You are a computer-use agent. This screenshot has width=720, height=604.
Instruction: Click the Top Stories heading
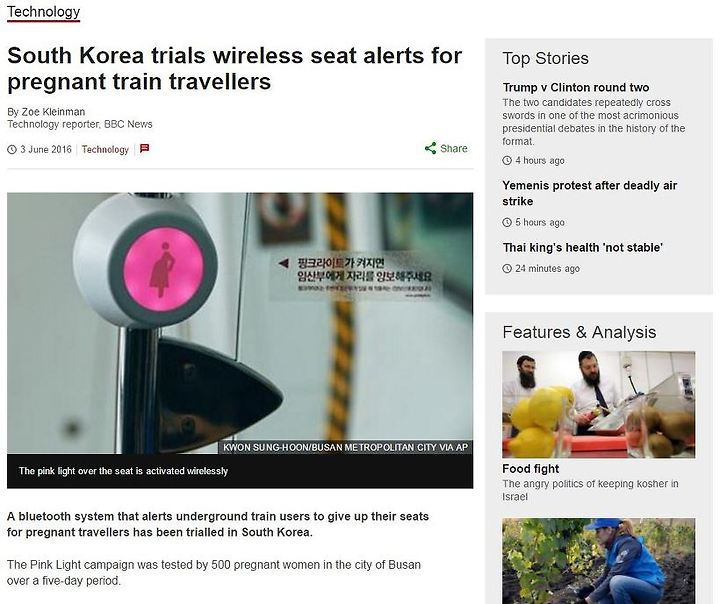point(546,58)
